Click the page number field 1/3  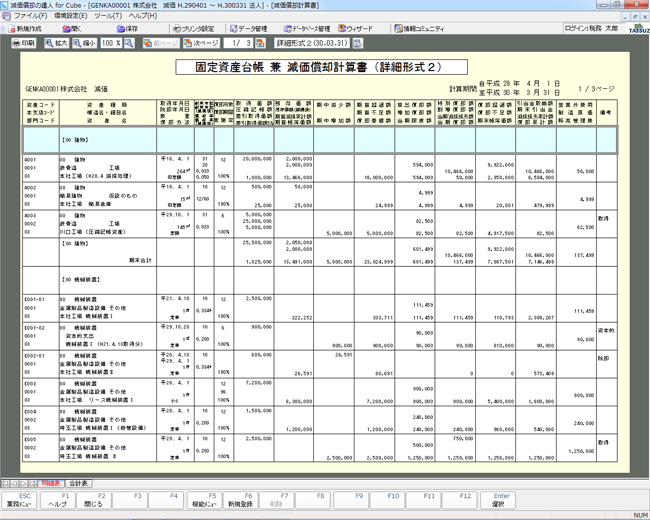pyautogui.click(x=238, y=43)
